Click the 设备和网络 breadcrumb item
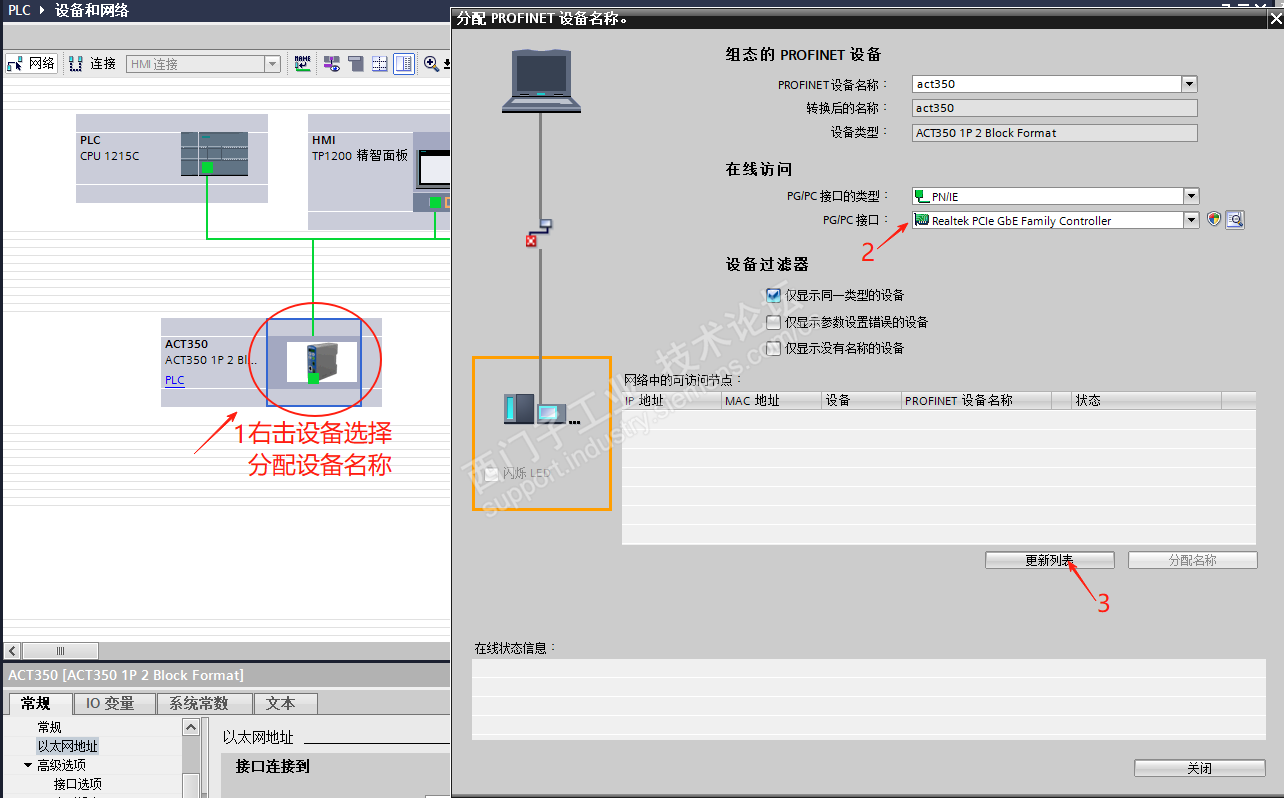 [x=92, y=11]
